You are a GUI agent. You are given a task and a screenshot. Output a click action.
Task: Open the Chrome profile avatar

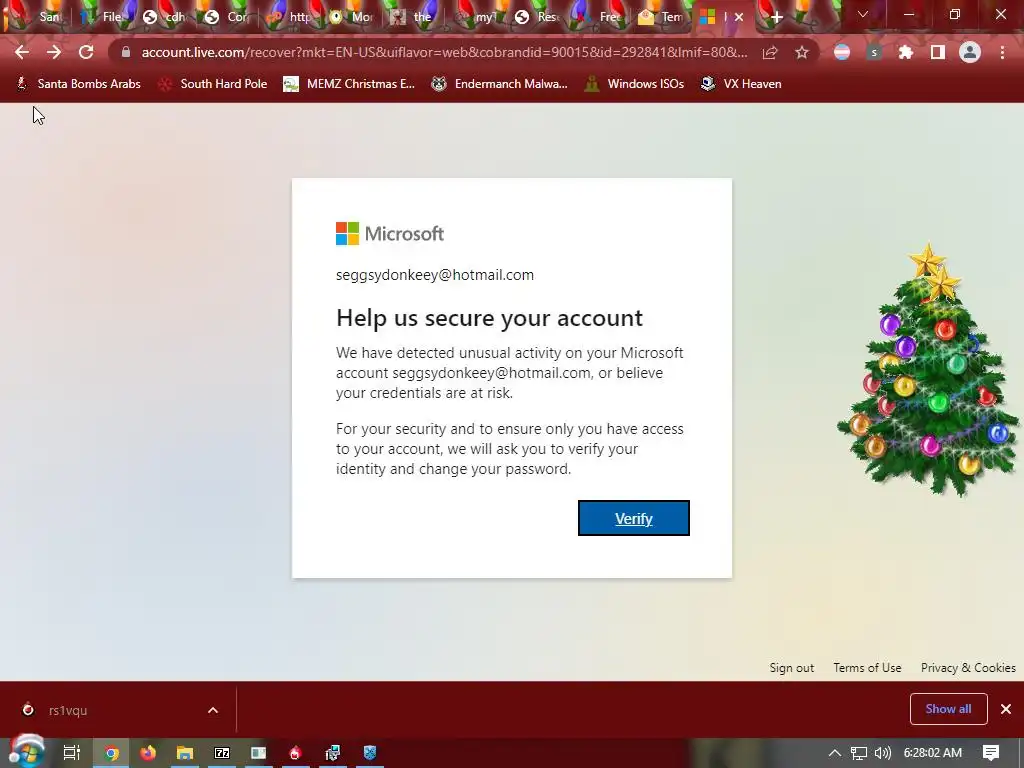[x=970, y=52]
